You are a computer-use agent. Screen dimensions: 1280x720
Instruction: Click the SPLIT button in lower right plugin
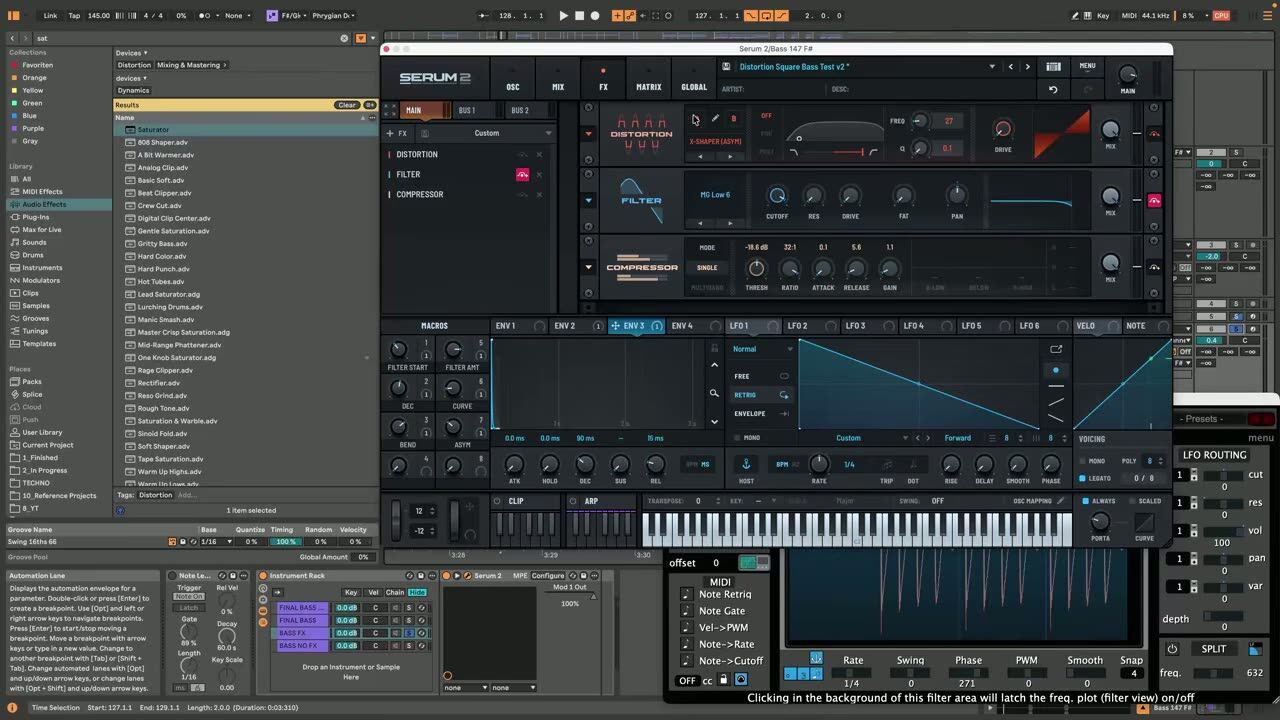pyautogui.click(x=1214, y=649)
